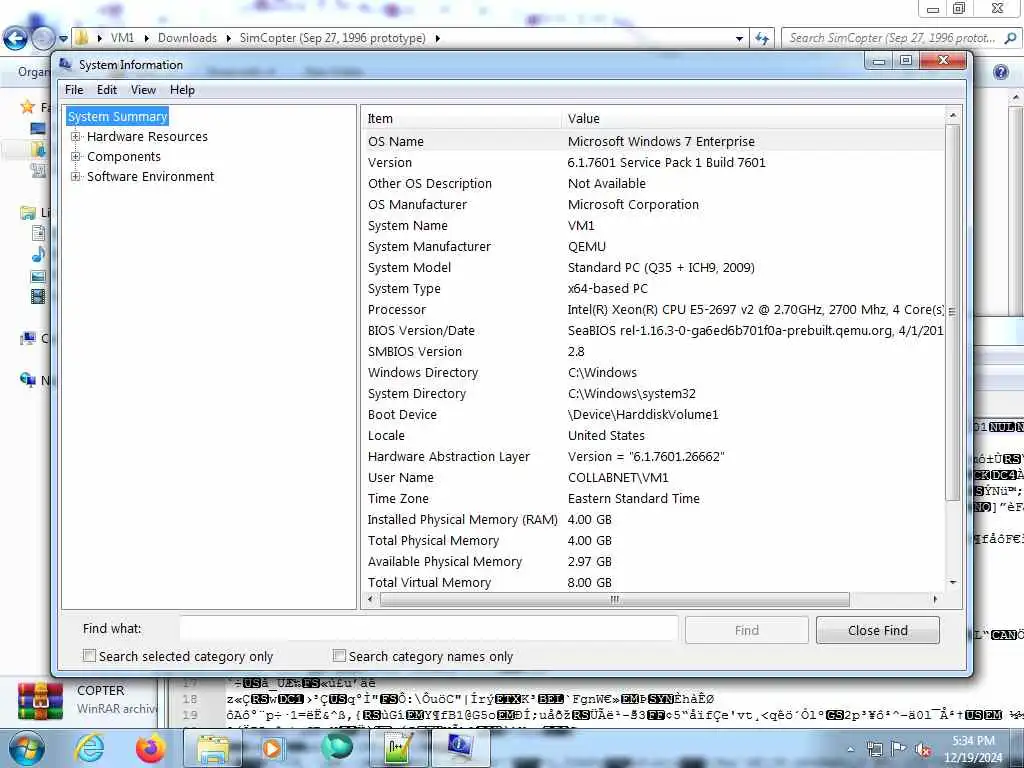1024x768 pixels.
Task: Select the Software Environment tree label
Action: (150, 176)
